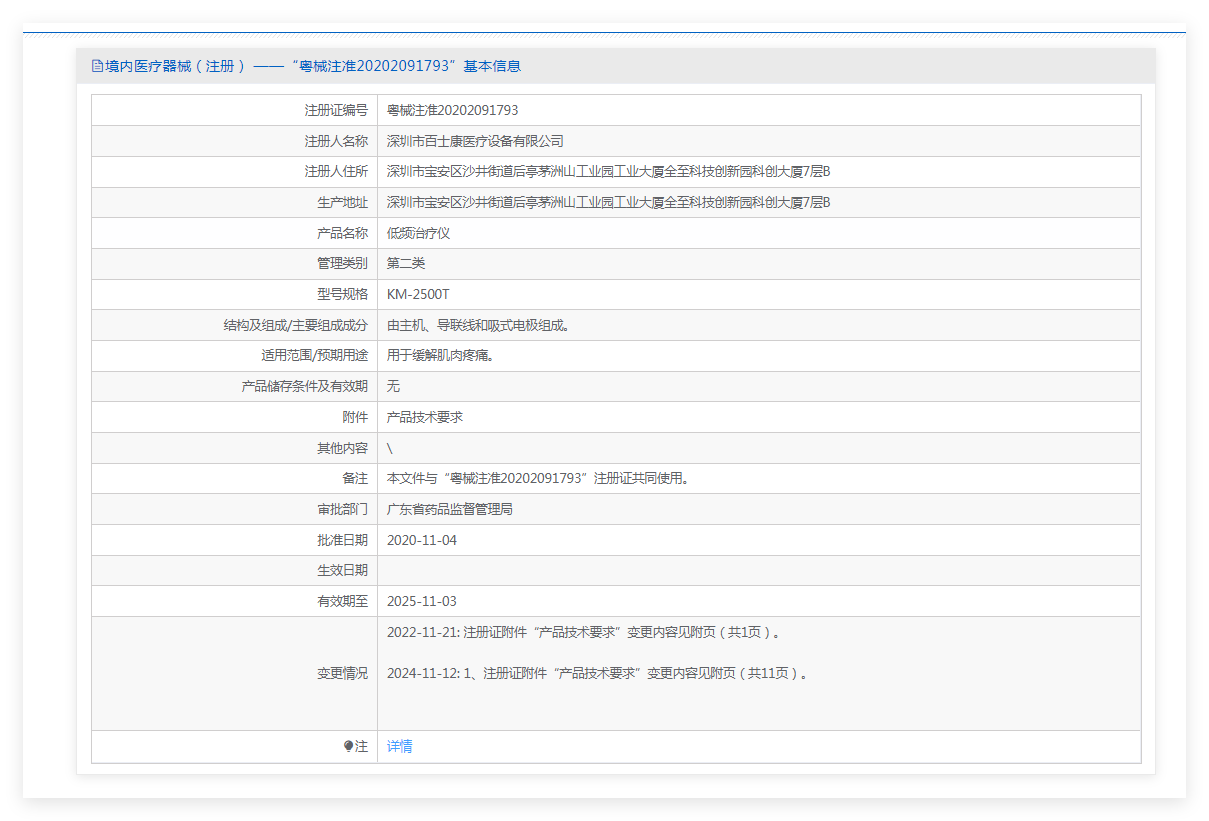The image size is (1209, 821).
Task: Click the bullet icon beside 注
Action: [349, 746]
